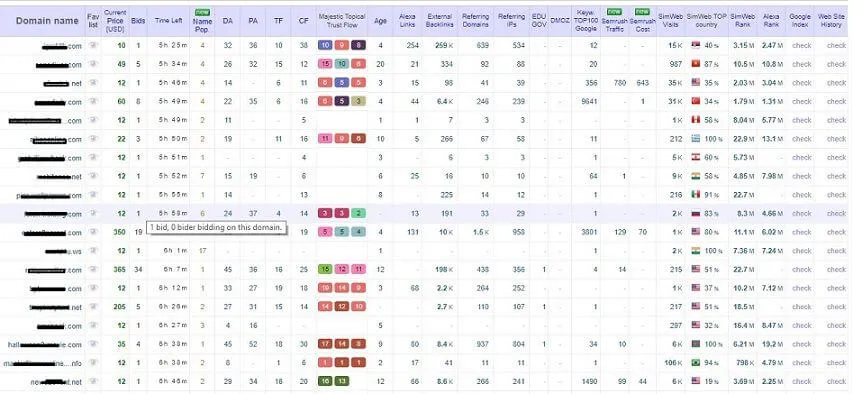The height and width of the screenshot is (394, 853).
Task: Click the country flag beside 19 %
Action: [x=696, y=381]
